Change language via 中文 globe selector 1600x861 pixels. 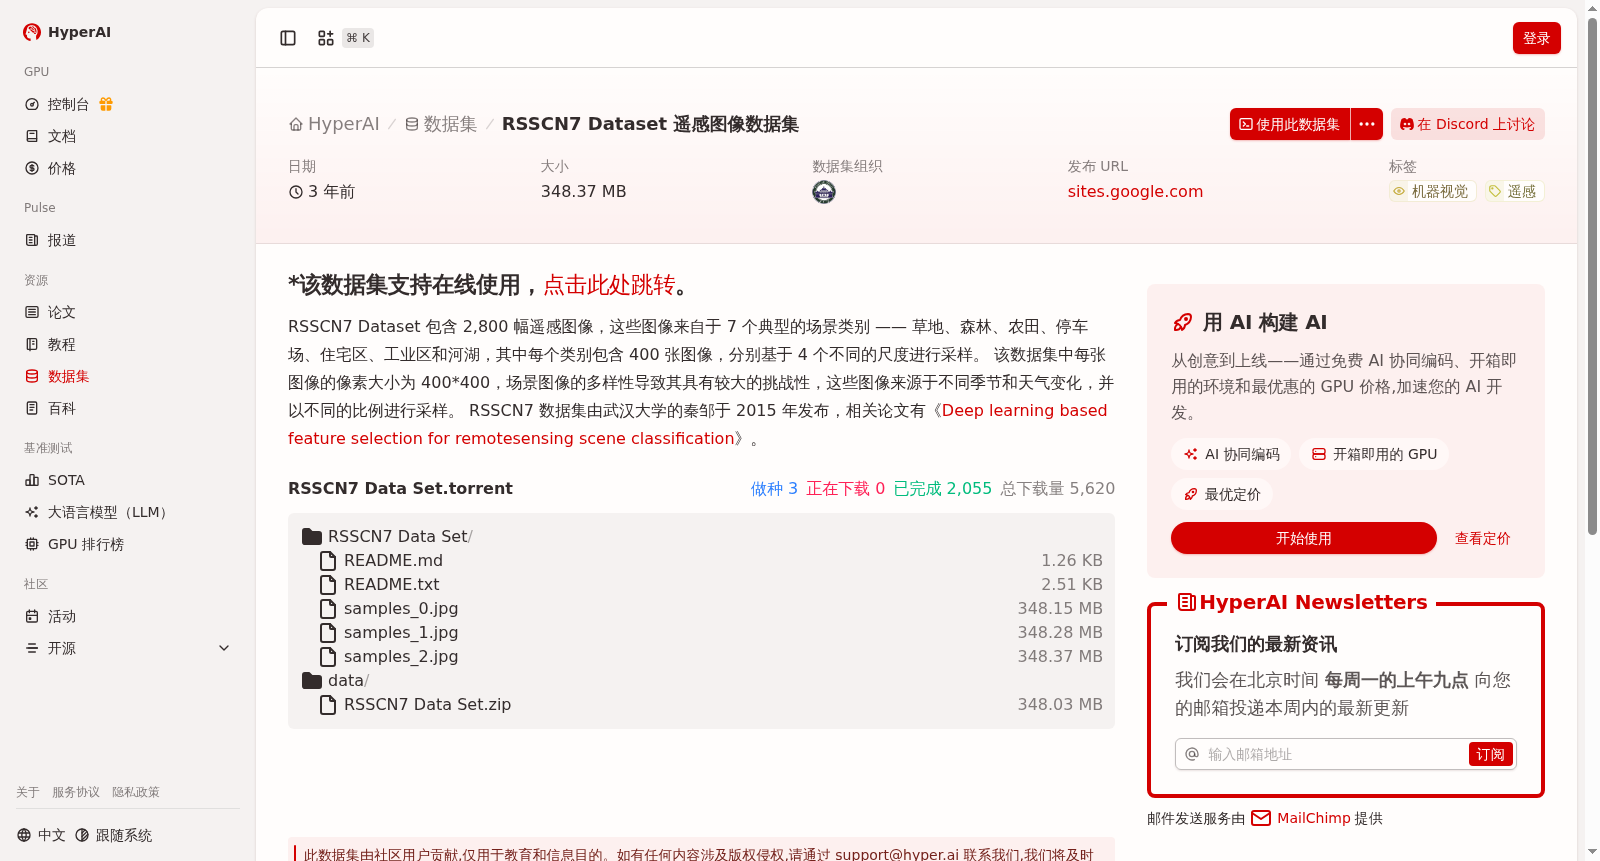click(41, 835)
